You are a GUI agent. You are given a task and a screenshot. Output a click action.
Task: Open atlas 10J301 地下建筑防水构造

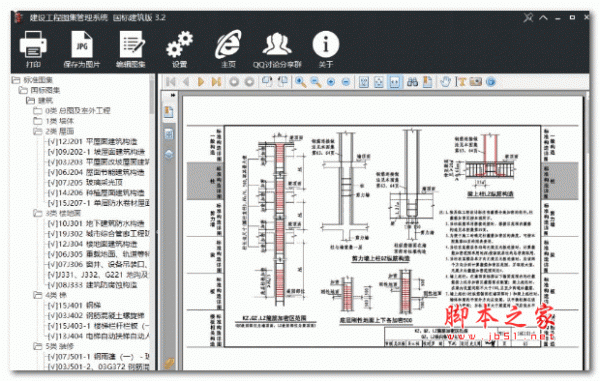pos(96,223)
